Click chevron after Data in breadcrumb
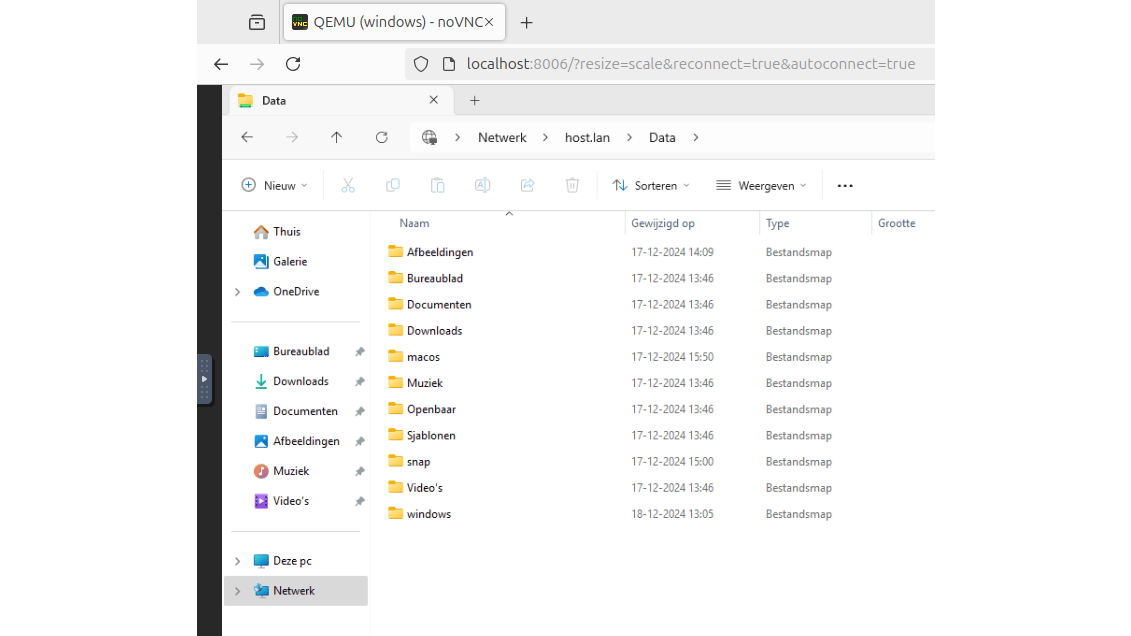This screenshot has height=636, width=1131. pyautogui.click(x=695, y=137)
